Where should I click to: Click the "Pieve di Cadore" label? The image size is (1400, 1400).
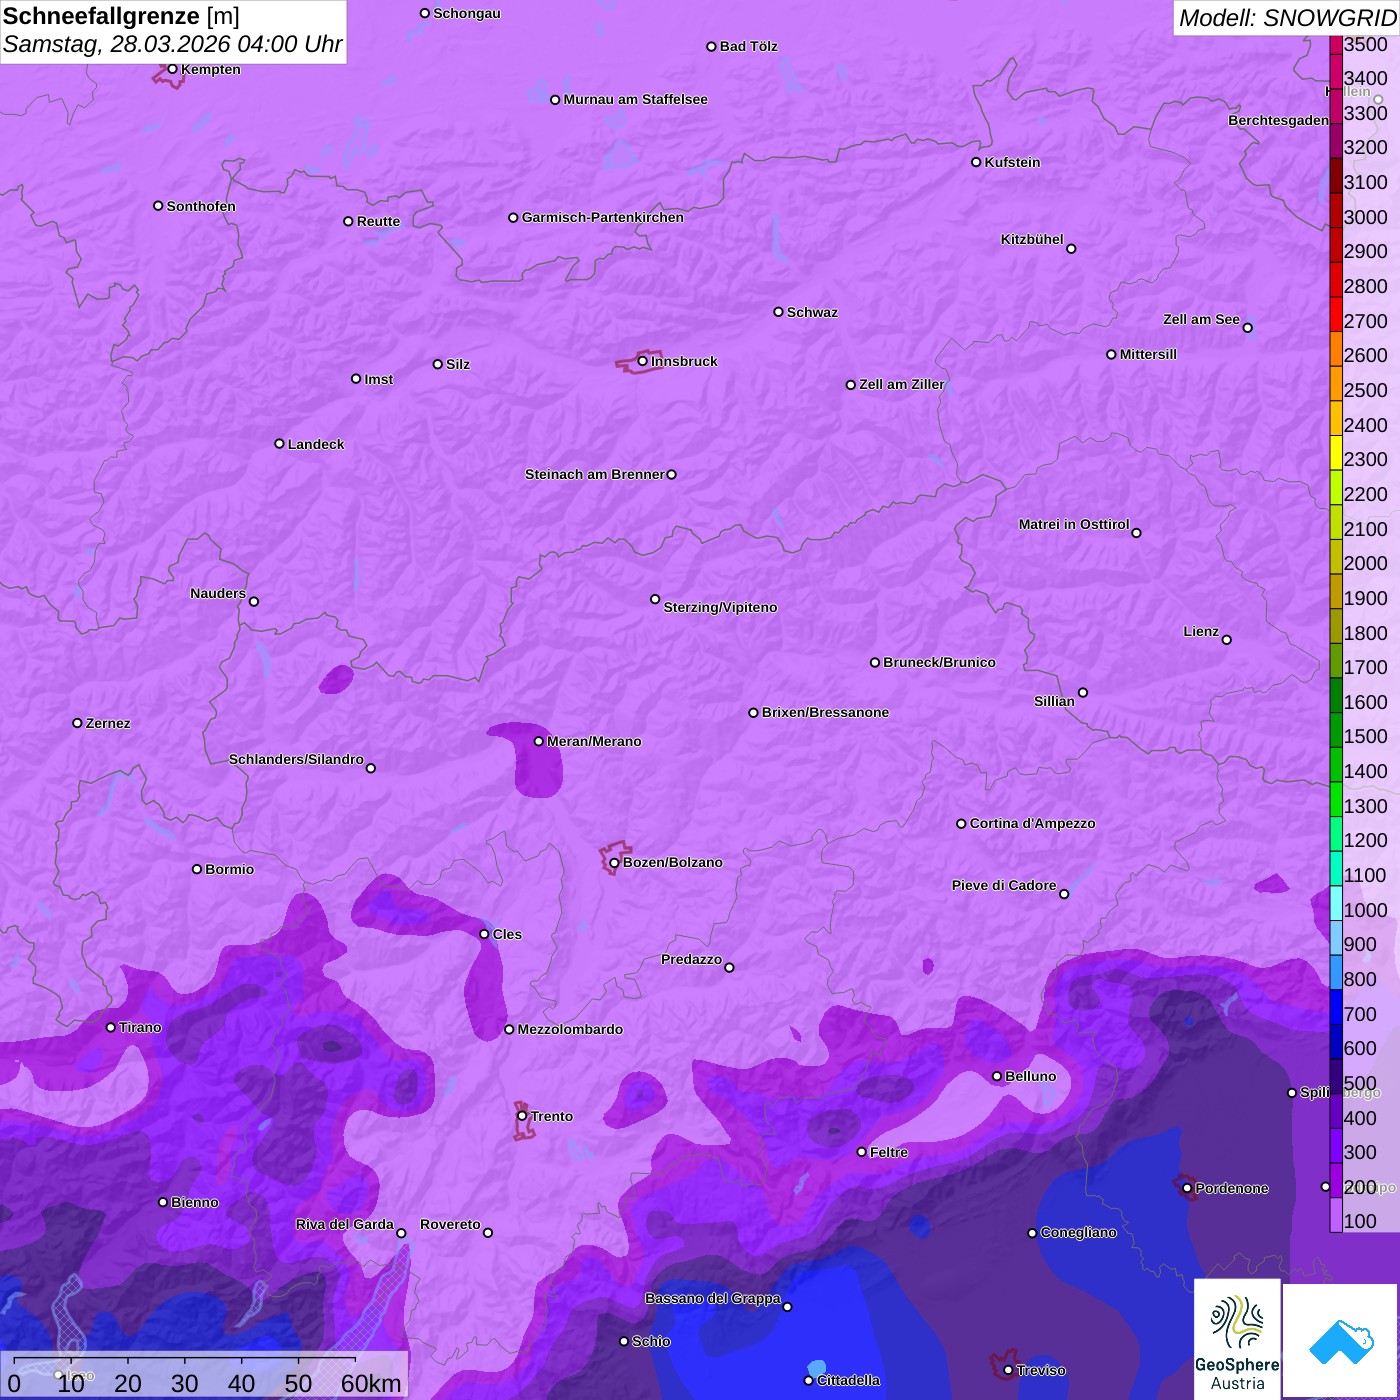tap(1004, 885)
